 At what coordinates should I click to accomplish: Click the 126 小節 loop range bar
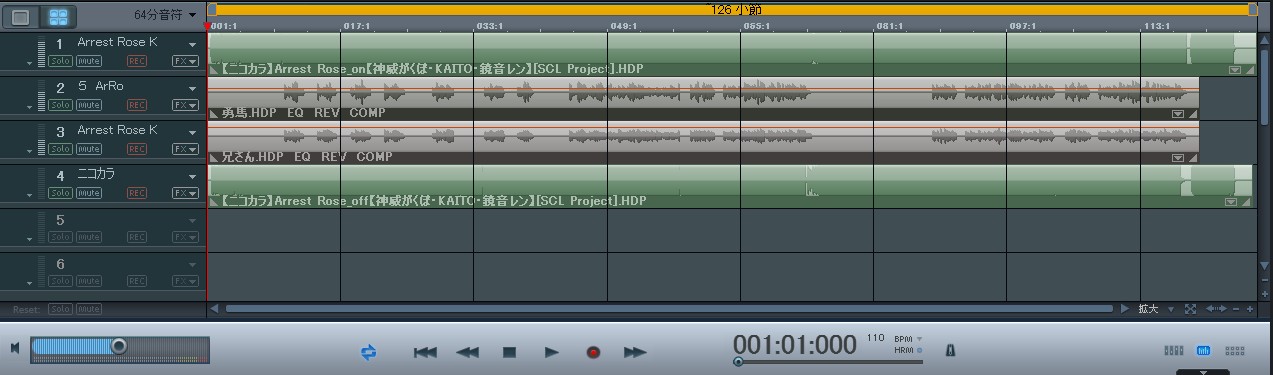coord(733,9)
